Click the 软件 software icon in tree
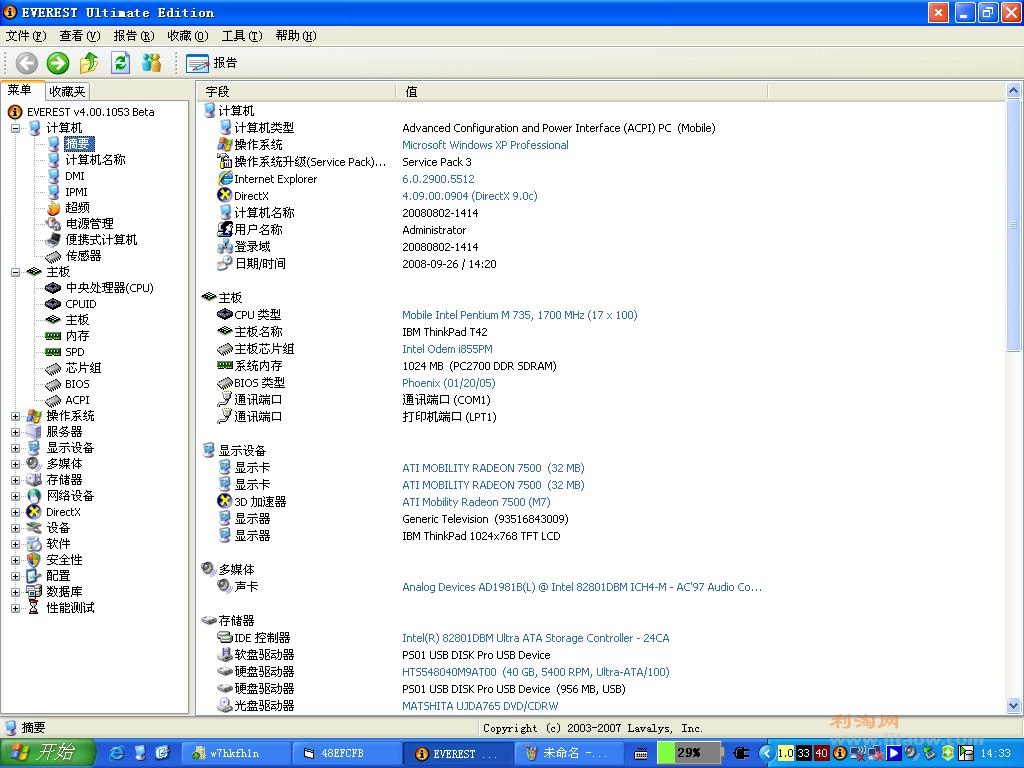This screenshot has width=1024, height=768. pyautogui.click(x=34, y=544)
